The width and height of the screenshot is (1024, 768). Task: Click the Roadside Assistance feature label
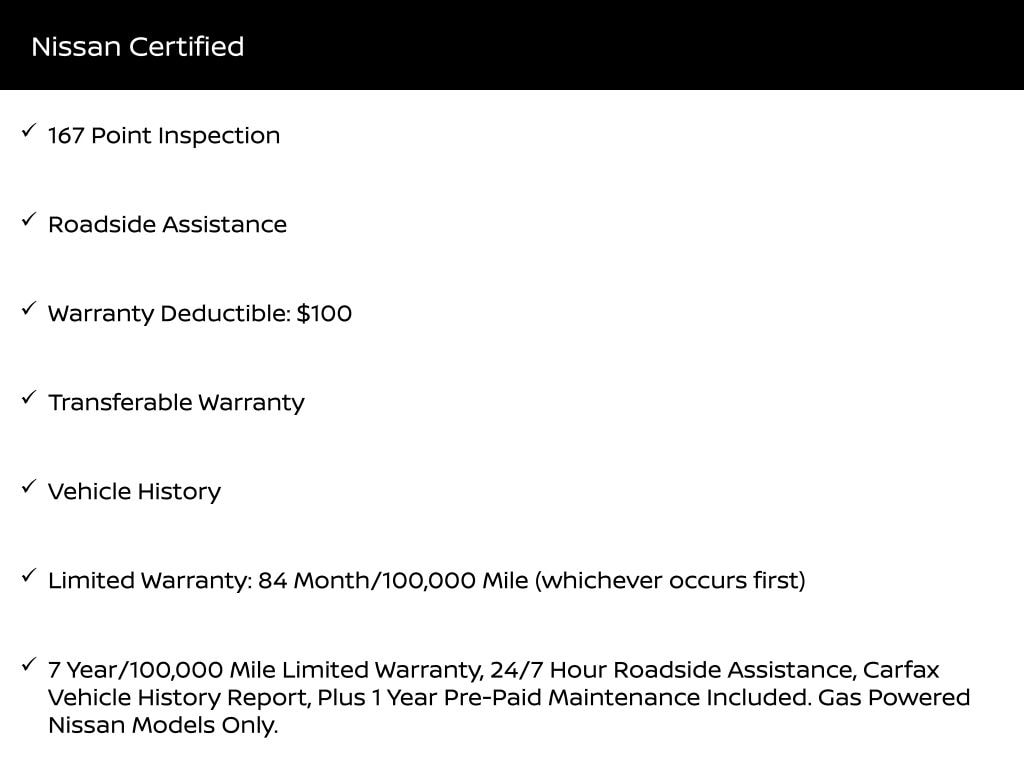click(167, 225)
